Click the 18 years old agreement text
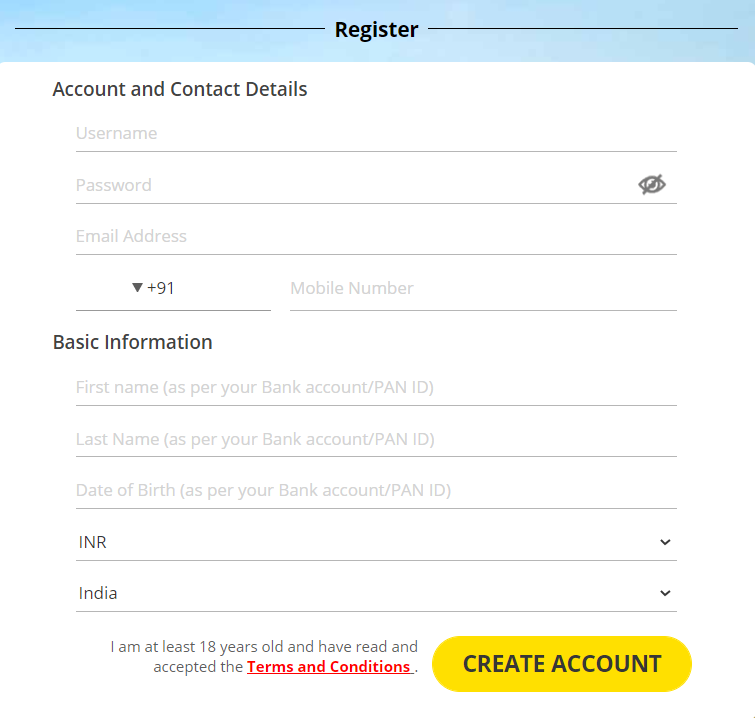This screenshot has width=755, height=718. [x=264, y=647]
